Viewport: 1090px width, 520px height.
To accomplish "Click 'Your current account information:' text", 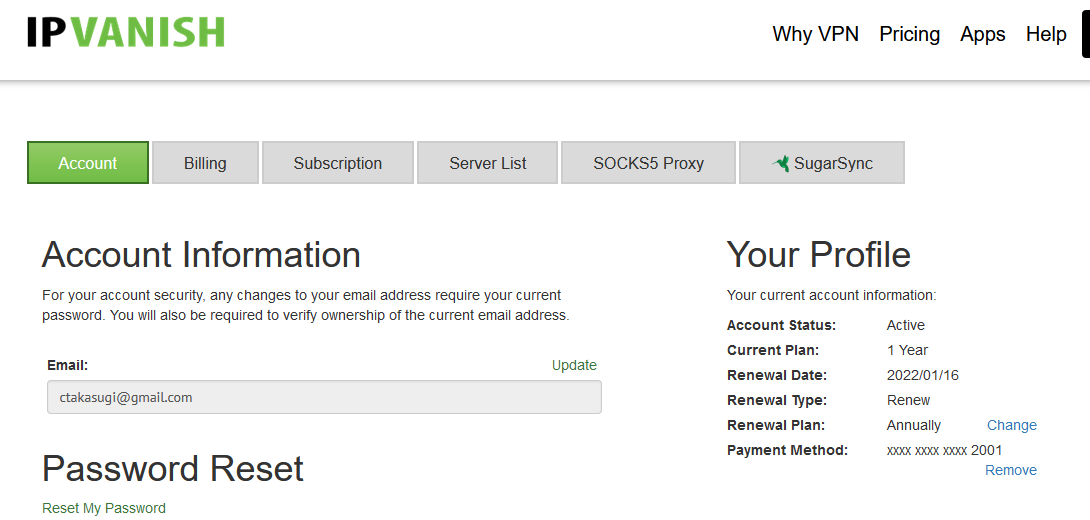I will point(831,295).
